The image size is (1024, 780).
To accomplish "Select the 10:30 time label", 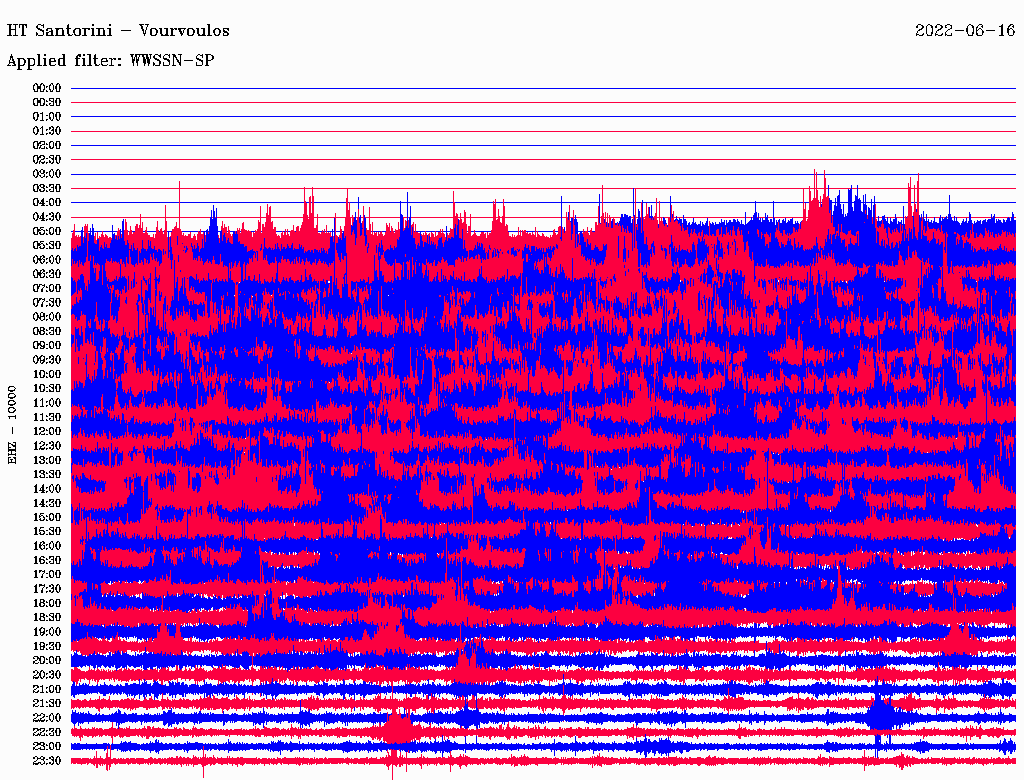I will pyautogui.click(x=47, y=388).
